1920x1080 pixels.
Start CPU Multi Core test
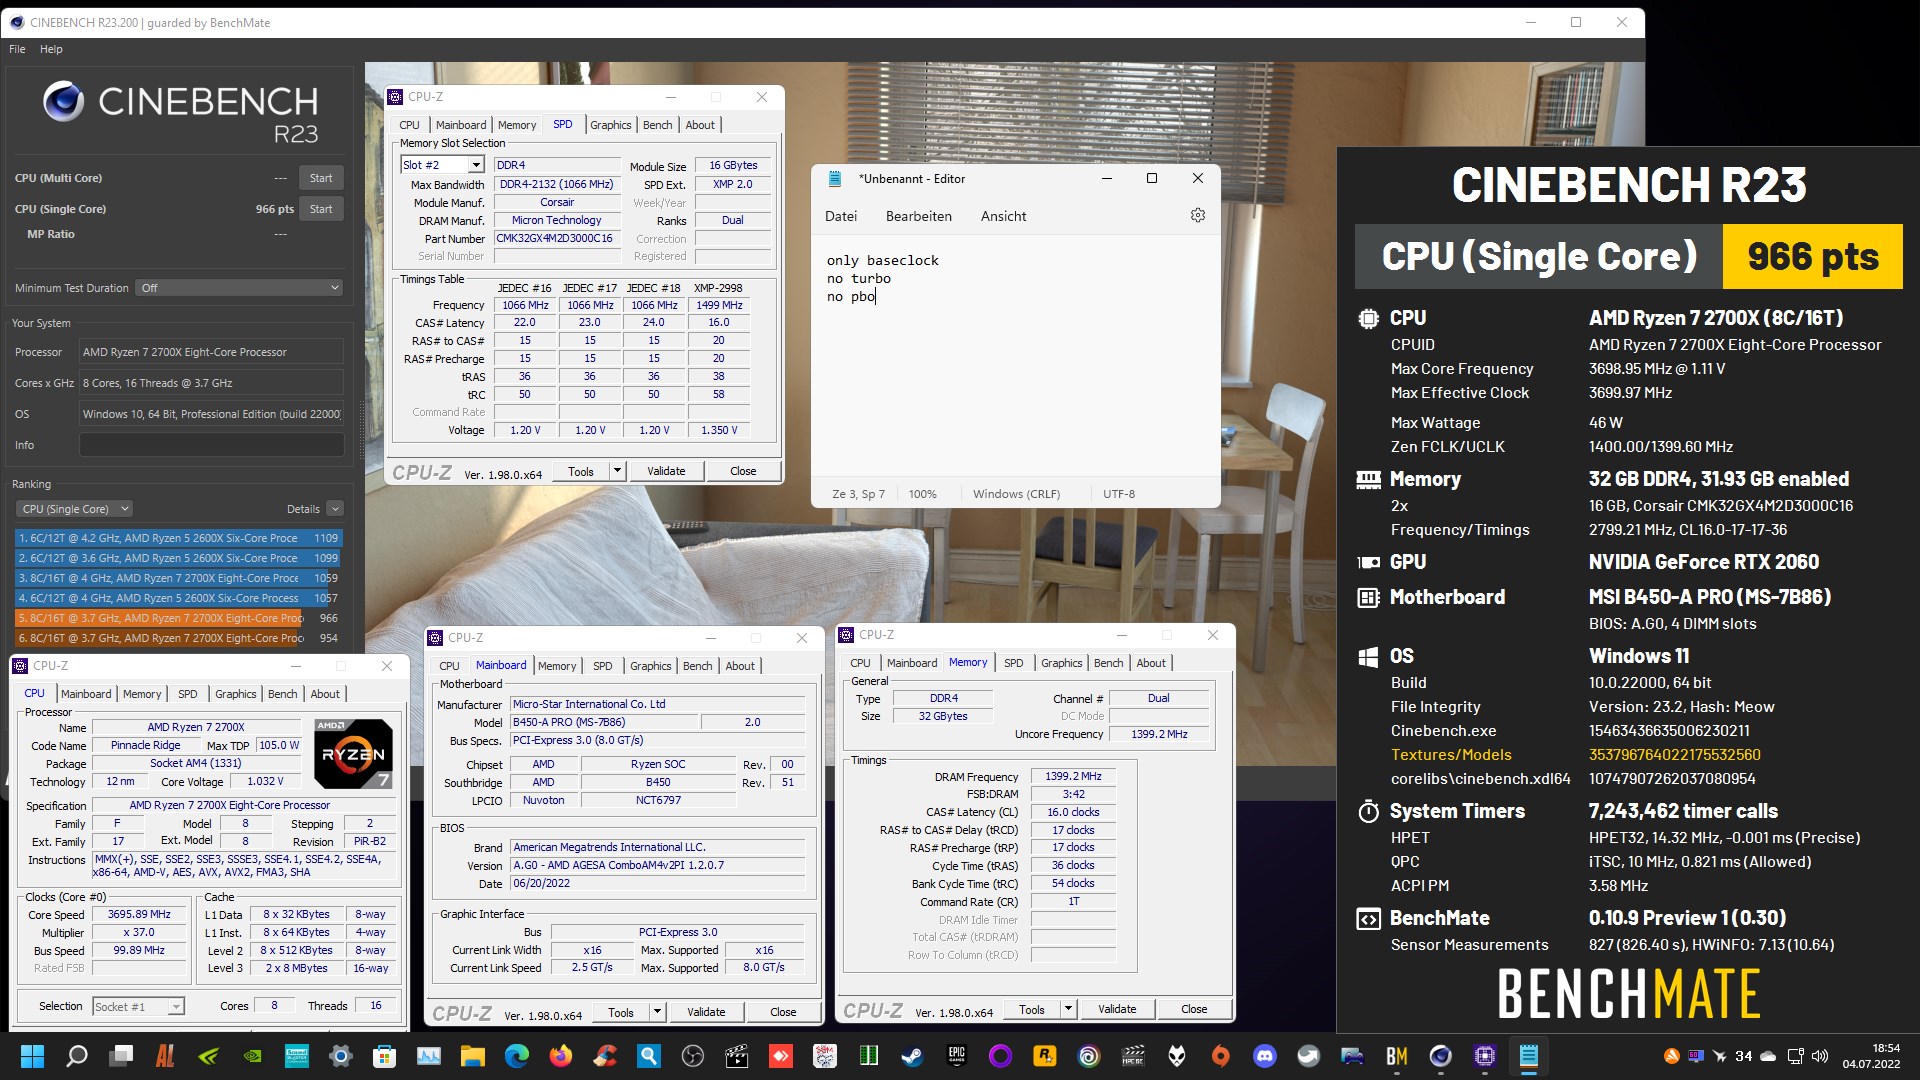(x=321, y=178)
